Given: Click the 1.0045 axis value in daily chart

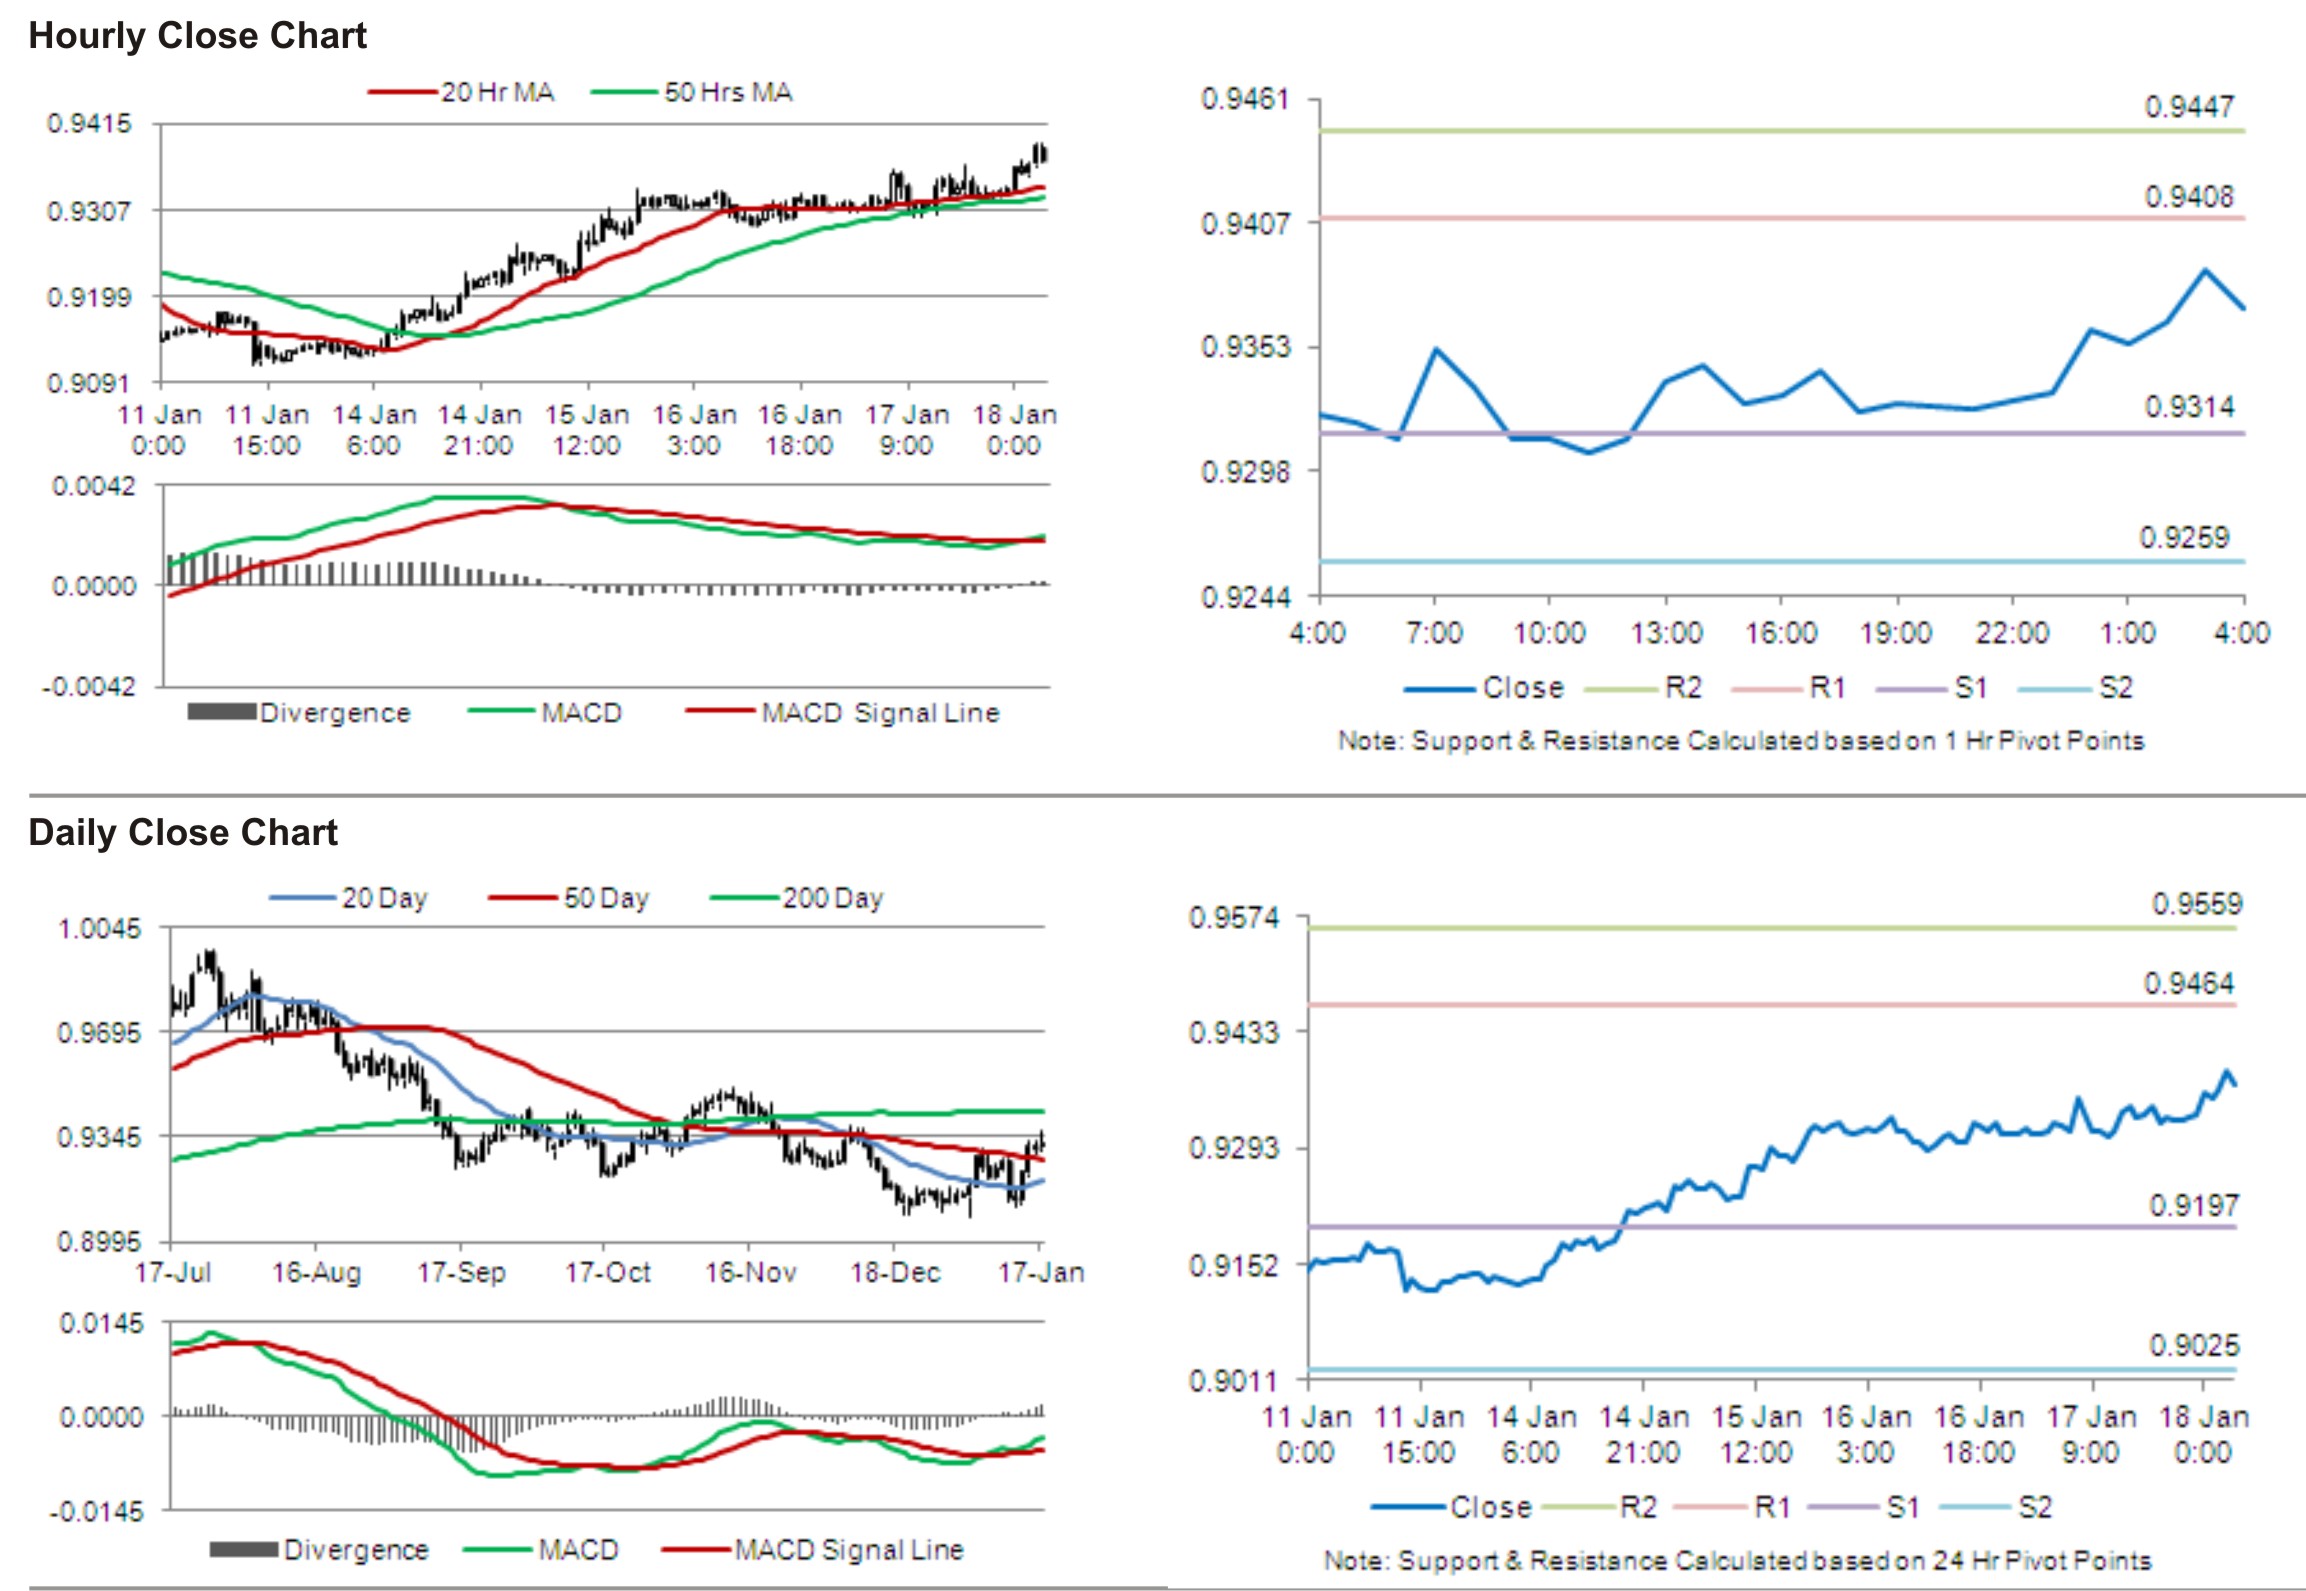Looking at the screenshot, I should pyautogui.click(x=100, y=928).
